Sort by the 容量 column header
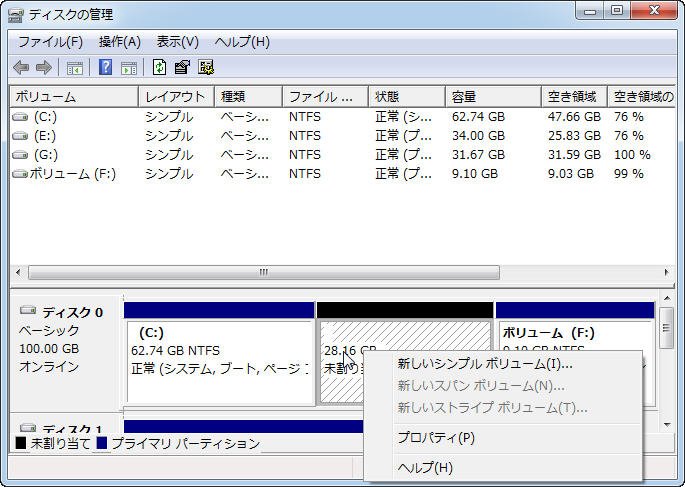 493,97
